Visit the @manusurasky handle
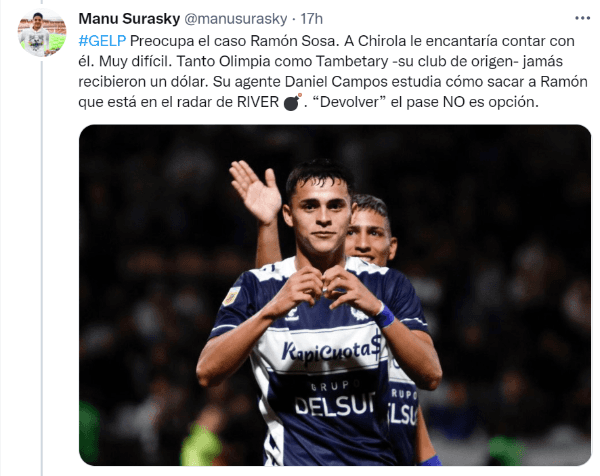The width and height of the screenshot is (600, 476). point(236,19)
